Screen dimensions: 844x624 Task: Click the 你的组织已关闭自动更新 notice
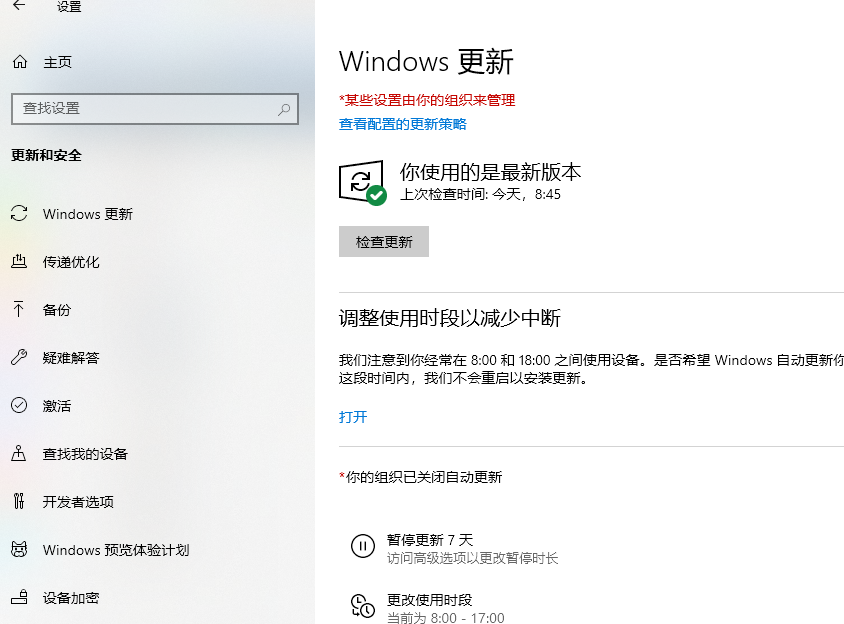(420, 477)
